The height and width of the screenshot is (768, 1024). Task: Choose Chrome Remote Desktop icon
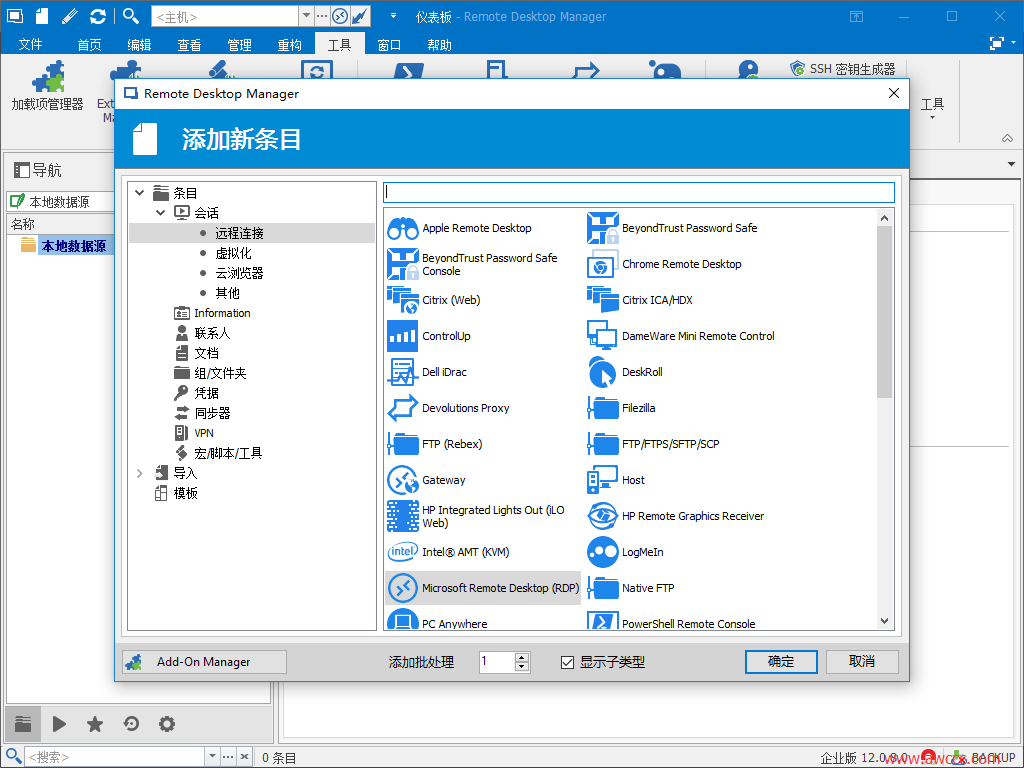point(602,264)
